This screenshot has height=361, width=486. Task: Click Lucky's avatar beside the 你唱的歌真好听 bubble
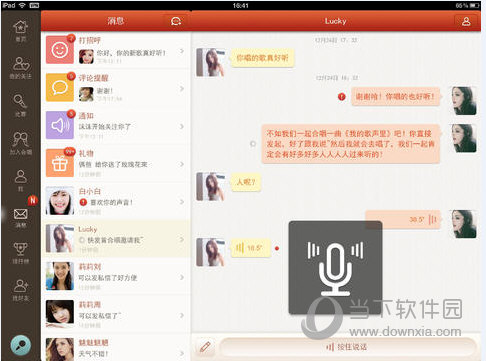click(x=210, y=62)
